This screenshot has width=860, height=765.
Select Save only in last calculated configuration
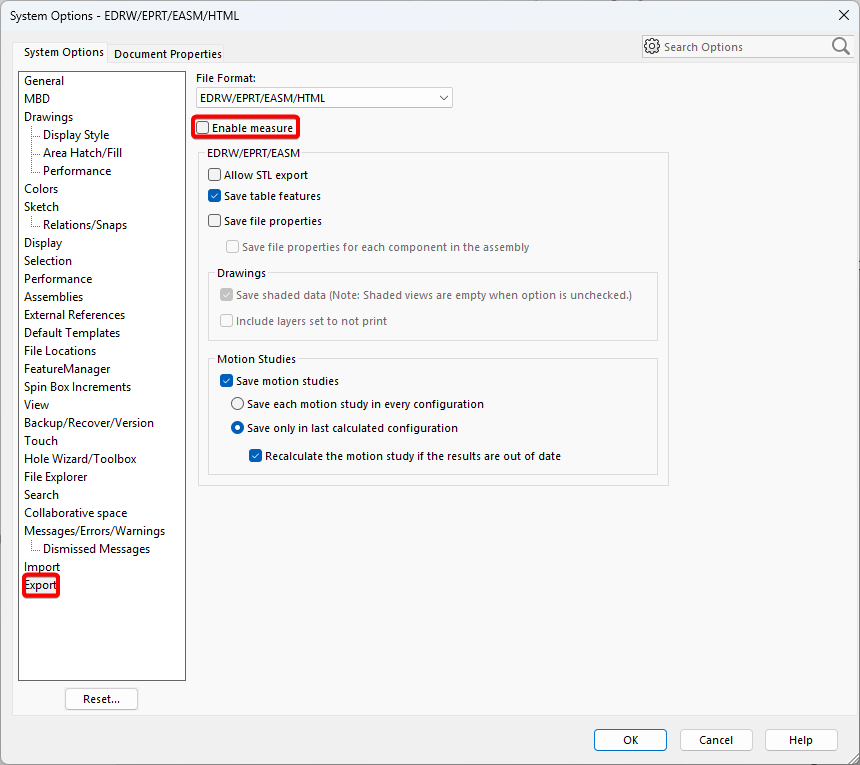(x=237, y=428)
